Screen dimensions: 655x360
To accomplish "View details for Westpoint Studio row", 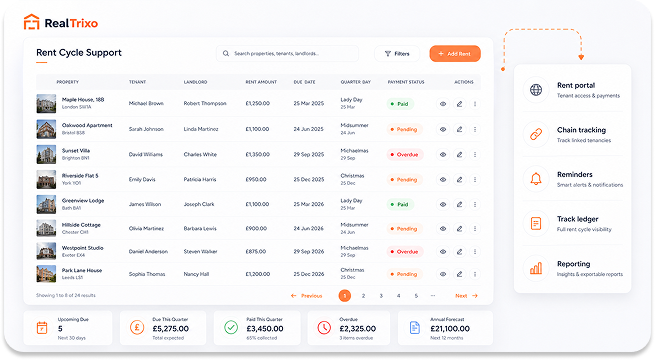I will point(443,252).
